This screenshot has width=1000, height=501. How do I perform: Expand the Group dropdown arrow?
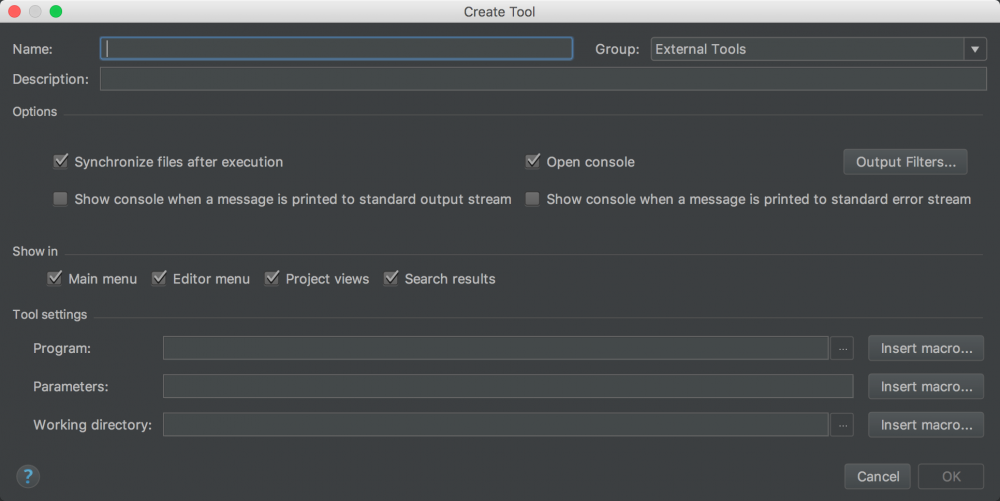coord(974,49)
